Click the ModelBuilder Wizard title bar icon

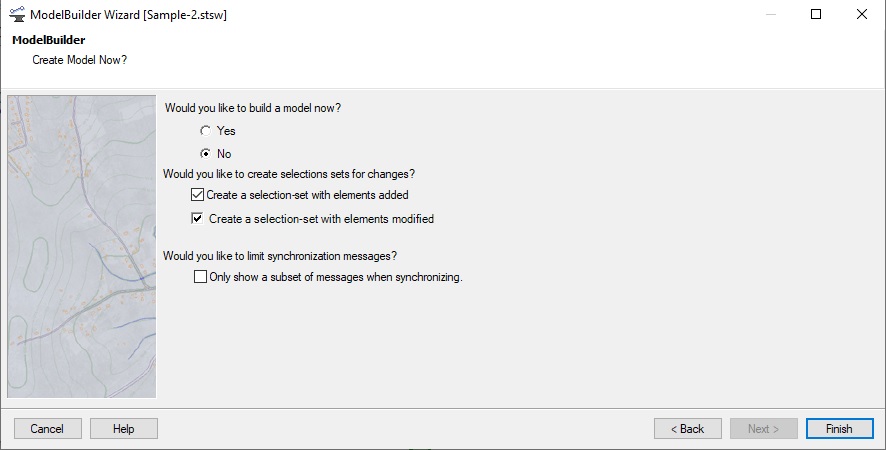click(16, 14)
